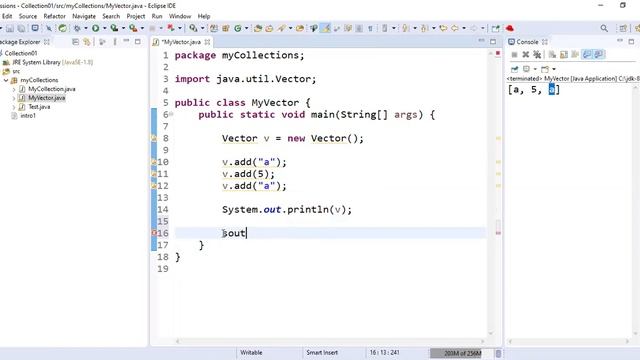Open the Navigate menu
Screen dimensions: 640x360
[84, 16]
